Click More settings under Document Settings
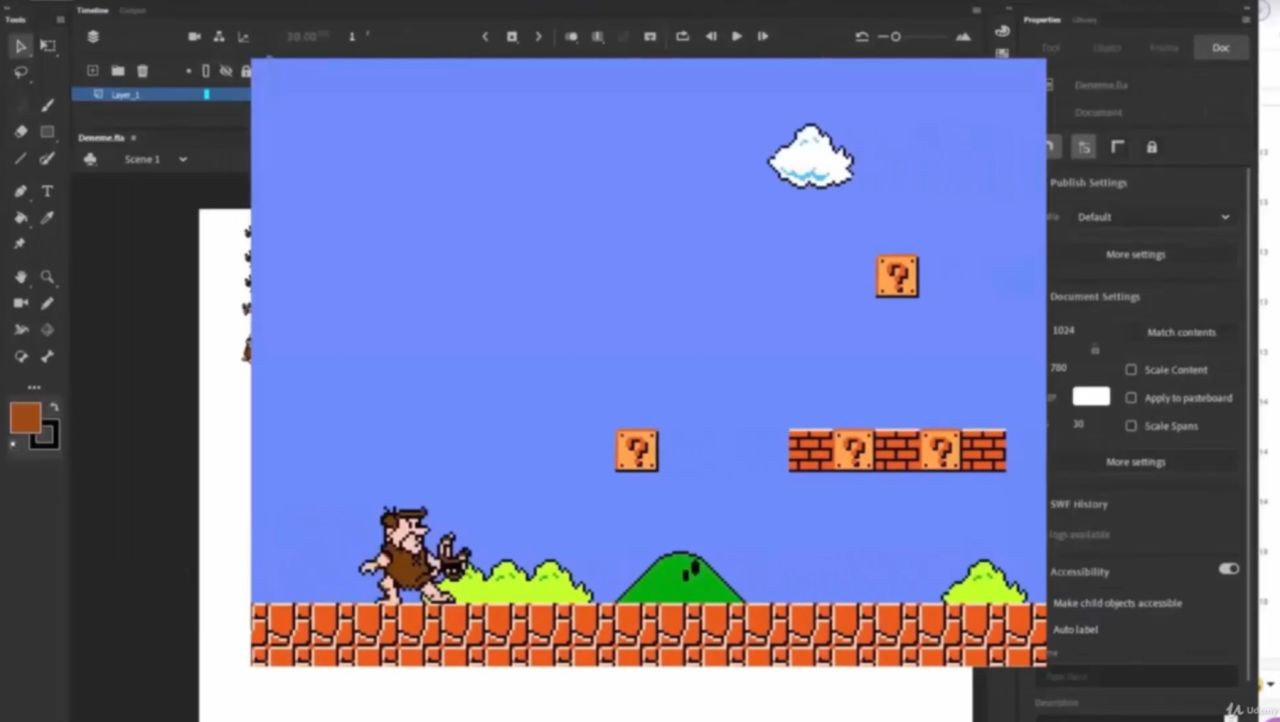Image resolution: width=1280 pixels, height=722 pixels. click(x=1135, y=462)
